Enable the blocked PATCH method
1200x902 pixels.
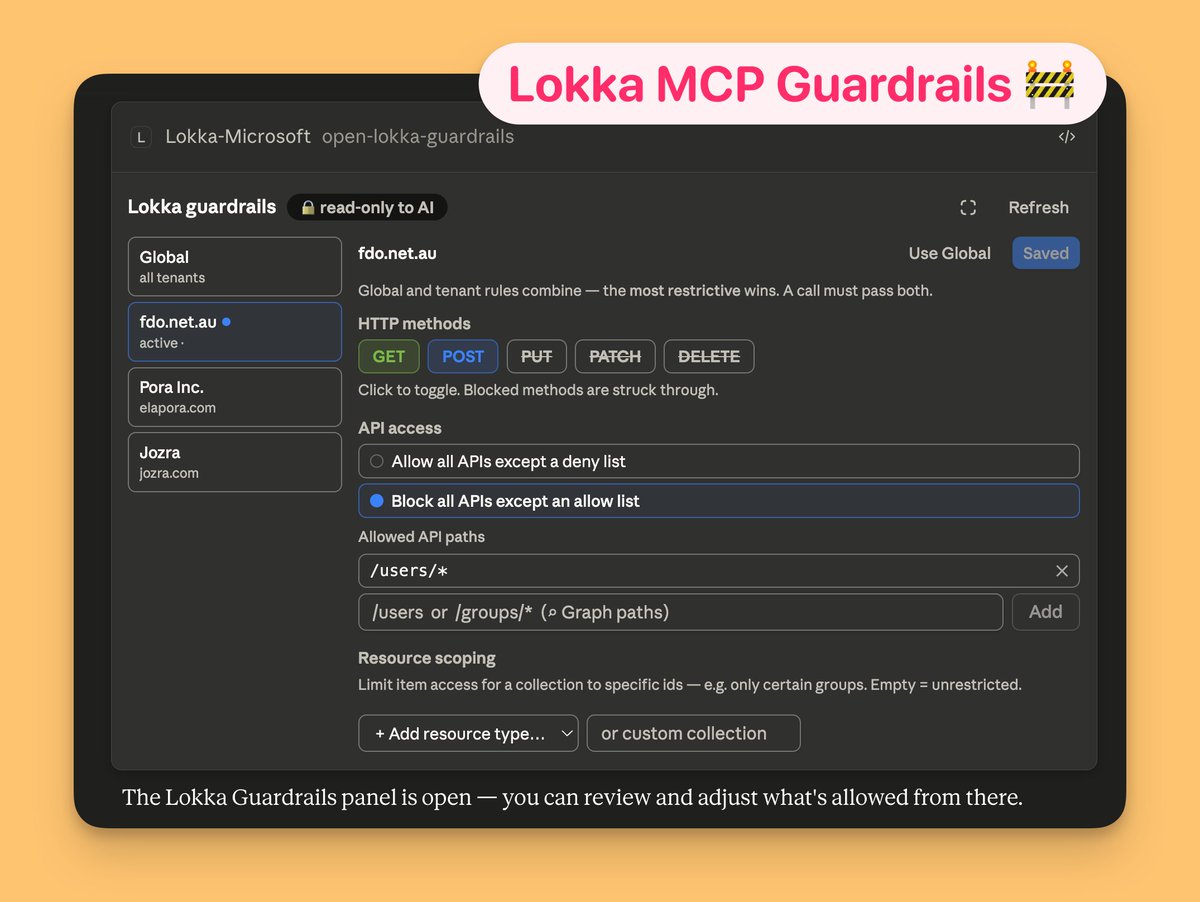pyautogui.click(x=615, y=357)
